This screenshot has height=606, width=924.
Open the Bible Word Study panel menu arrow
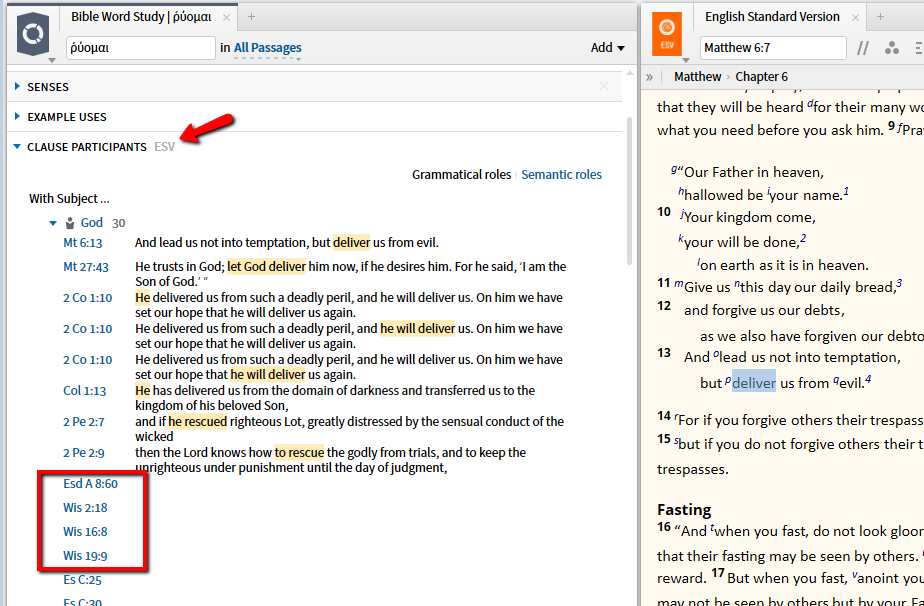tap(52, 60)
